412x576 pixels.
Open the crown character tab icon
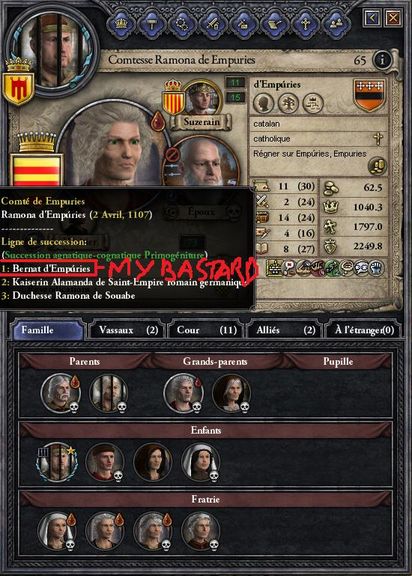pos(121,24)
